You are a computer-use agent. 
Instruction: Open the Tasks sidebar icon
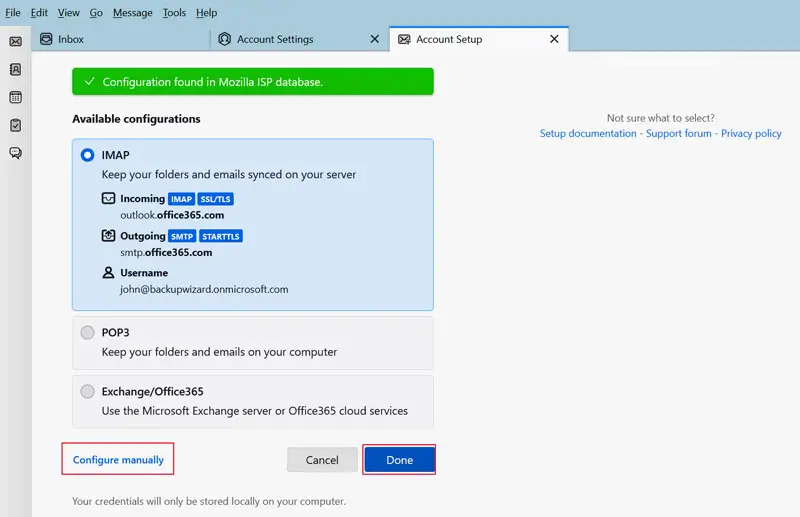[x=15, y=125]
